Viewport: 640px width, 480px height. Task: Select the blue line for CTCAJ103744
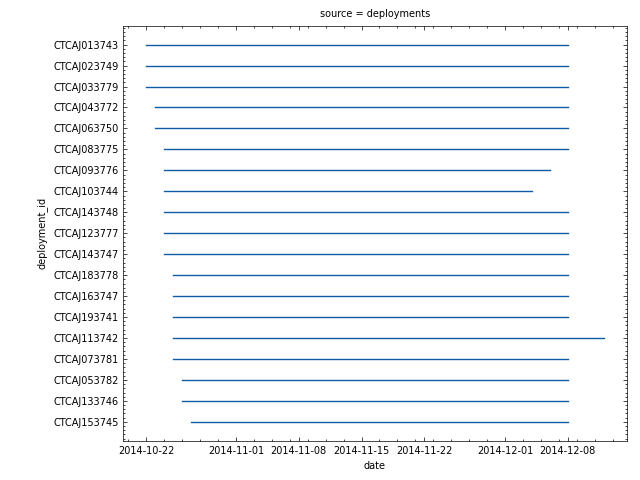click(x=348, y=191)
